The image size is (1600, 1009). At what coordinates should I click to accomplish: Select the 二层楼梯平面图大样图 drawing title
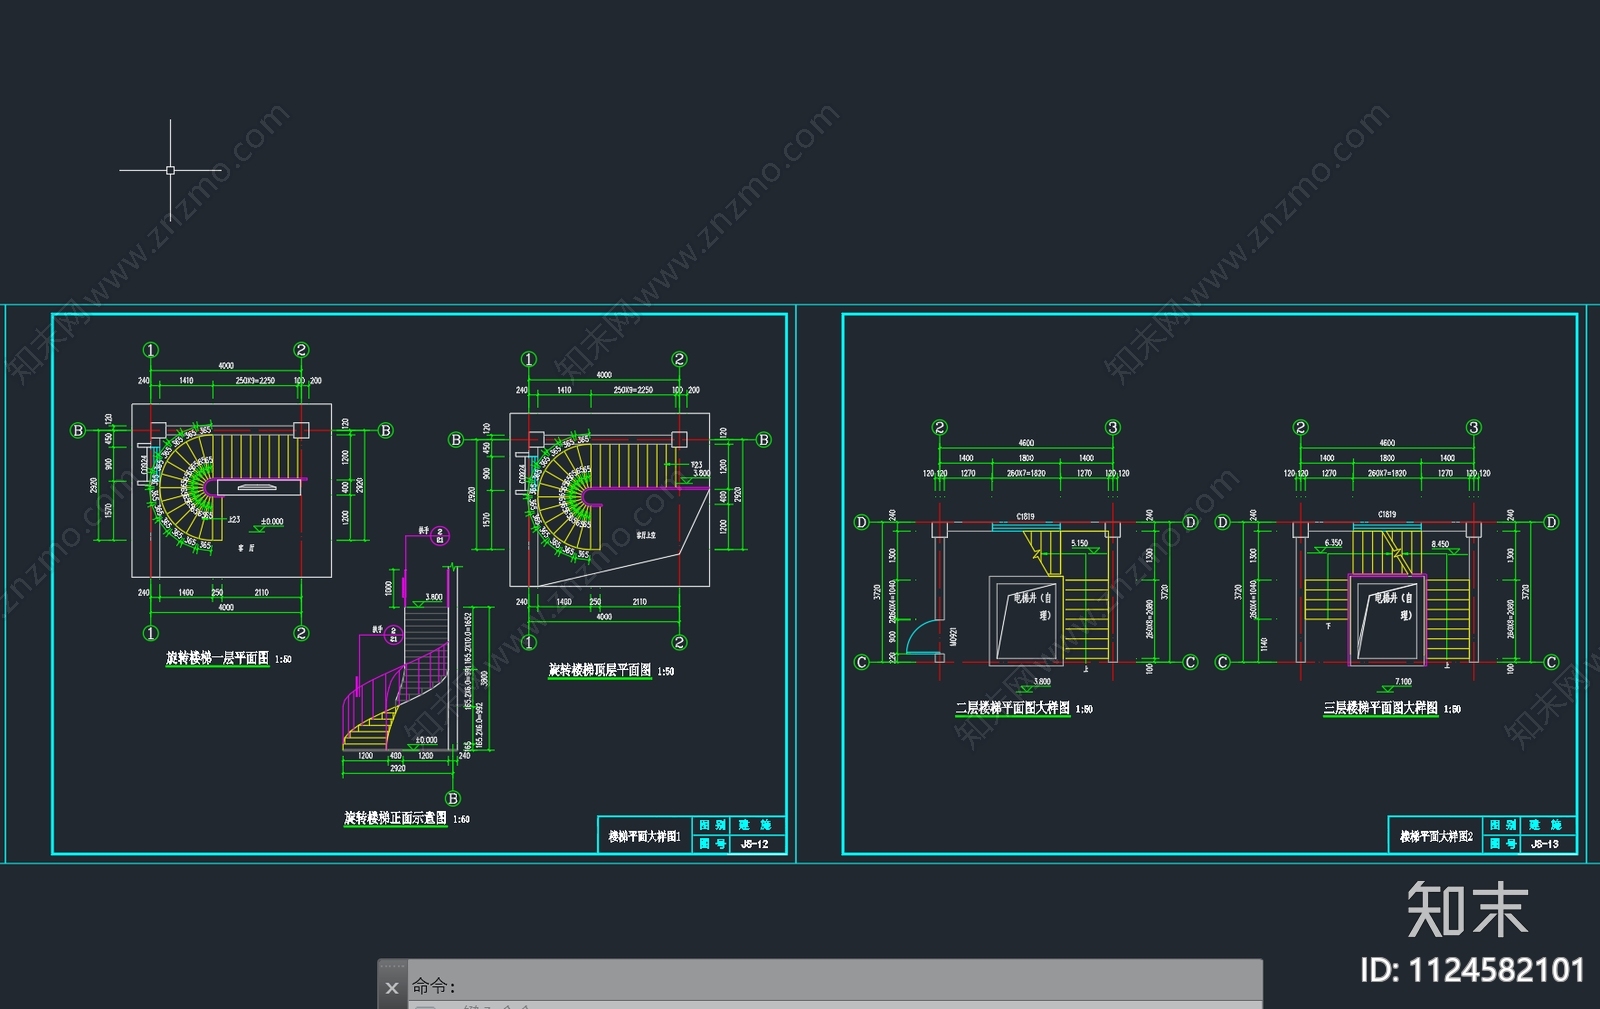1012,708
